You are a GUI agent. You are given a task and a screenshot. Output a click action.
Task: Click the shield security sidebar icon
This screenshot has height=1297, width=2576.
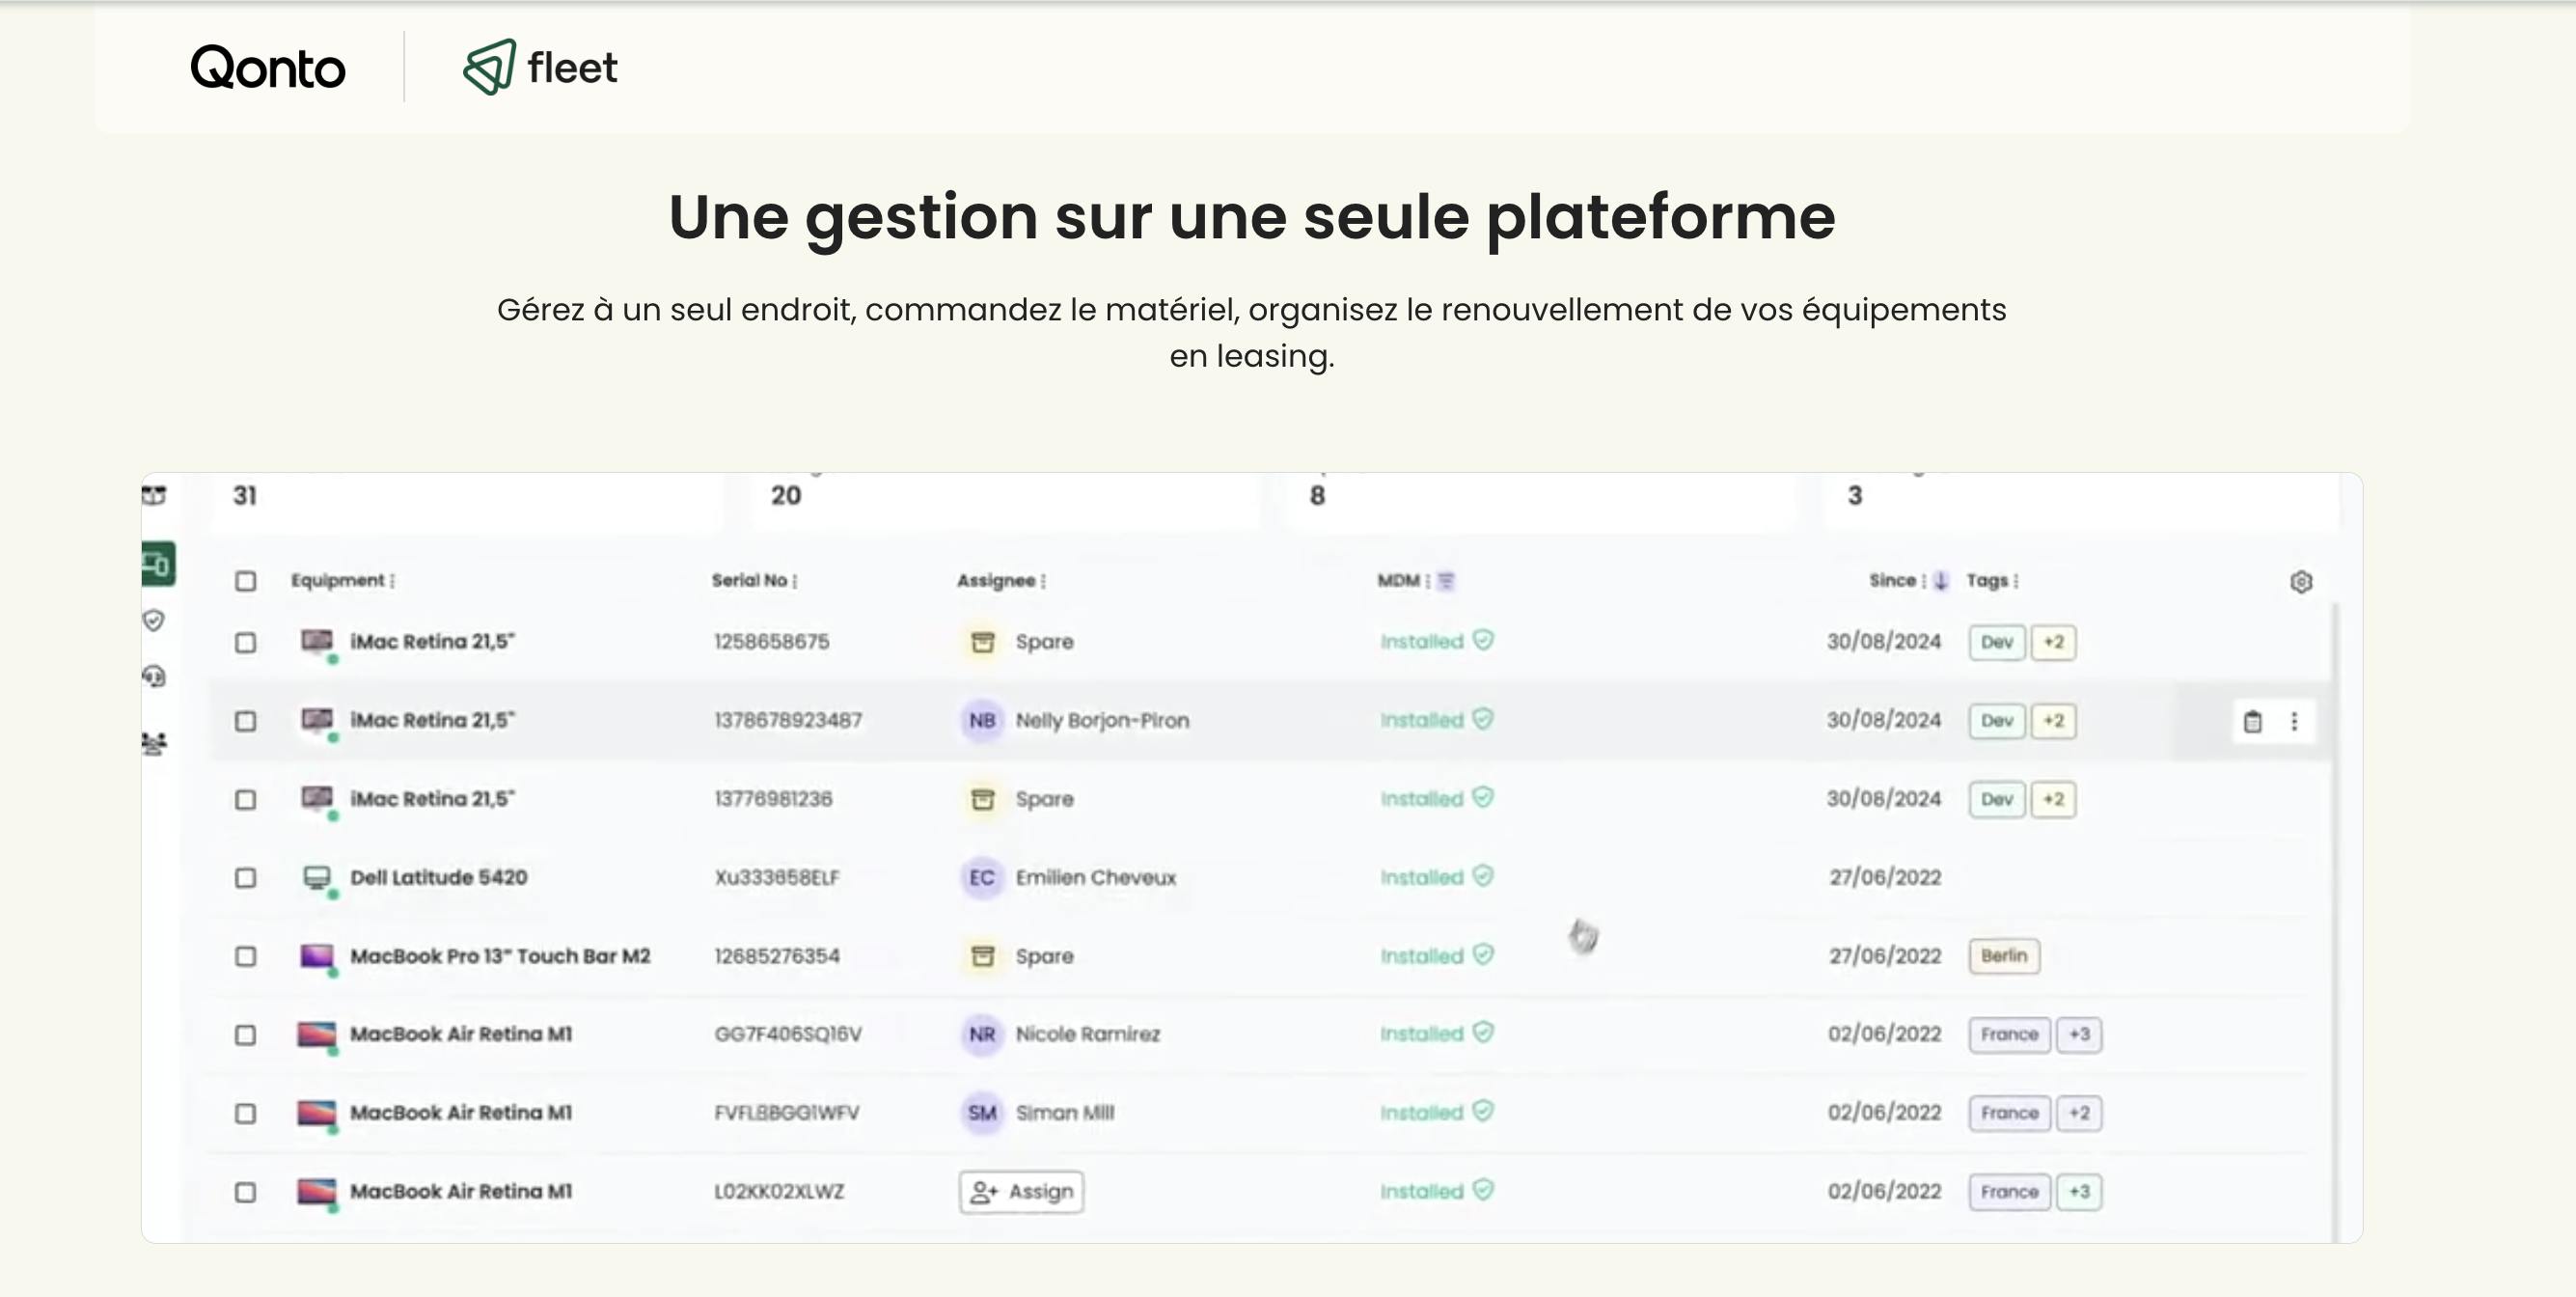[x=153, y=621]
